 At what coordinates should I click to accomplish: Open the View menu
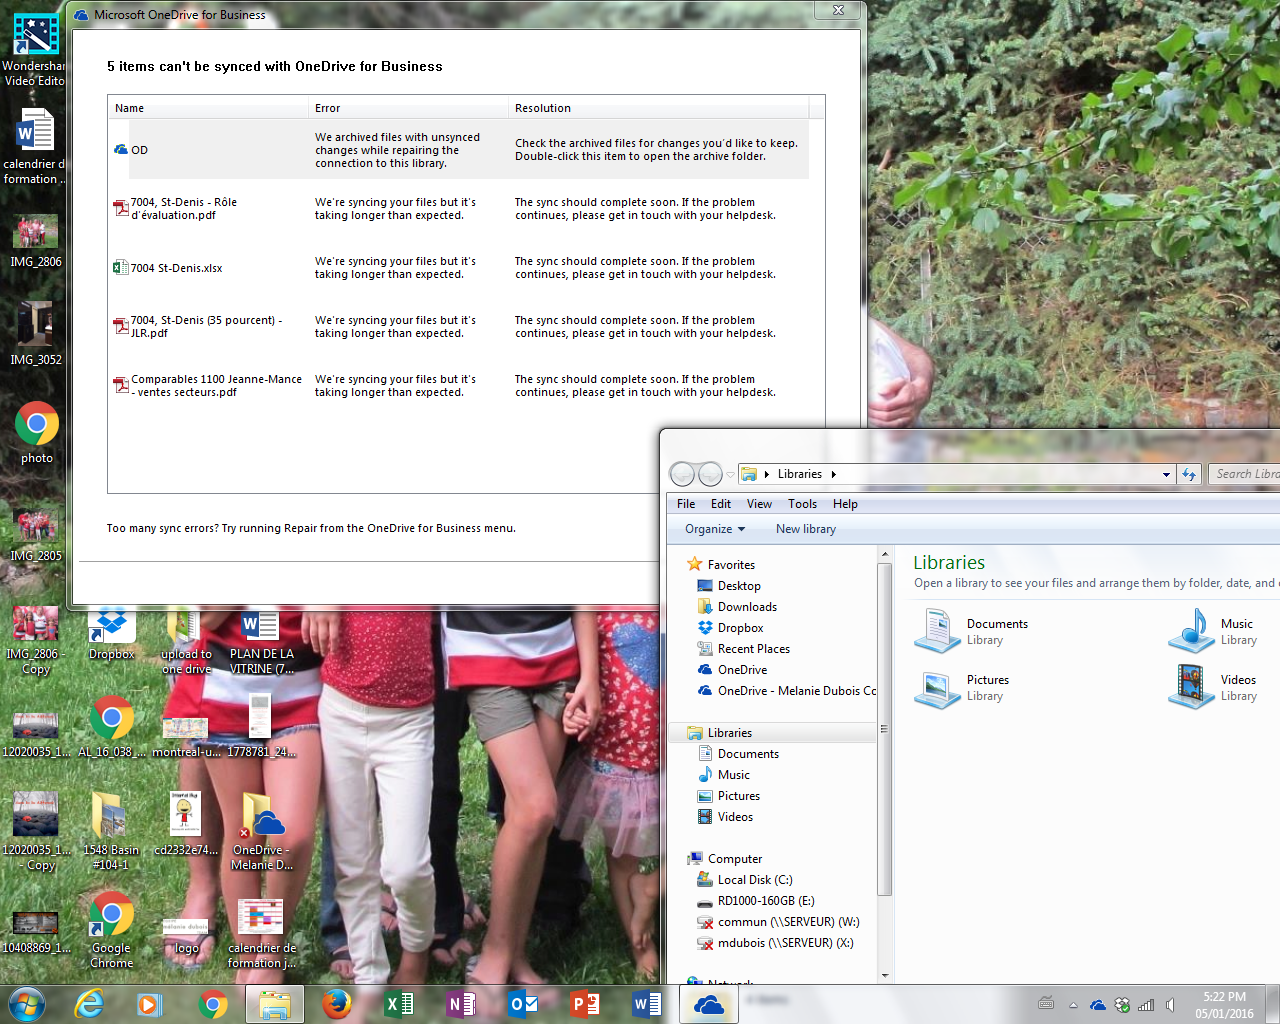[x=759, y=504]
